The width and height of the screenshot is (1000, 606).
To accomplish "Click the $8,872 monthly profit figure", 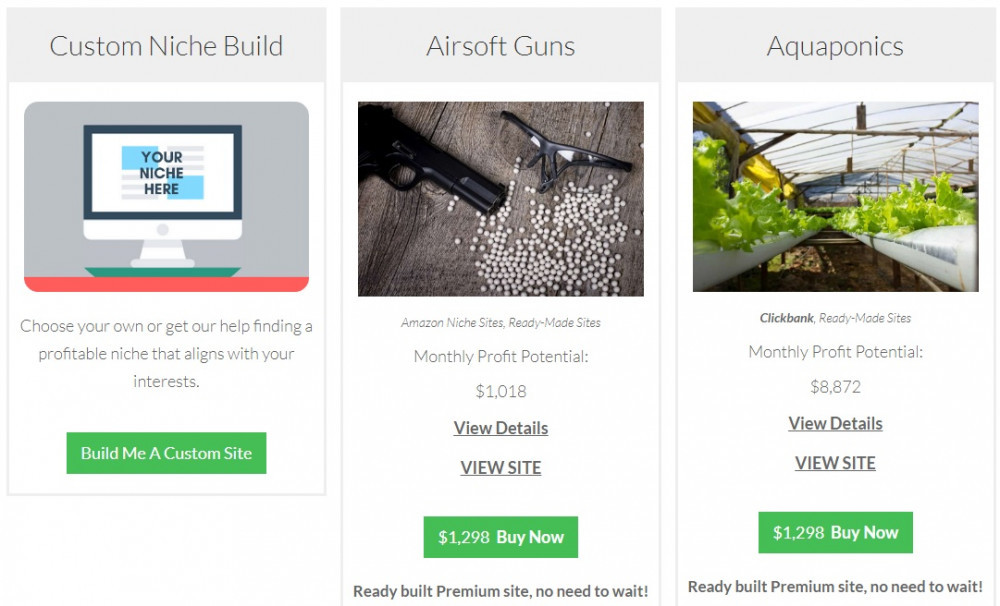I will tap(835, 387).
